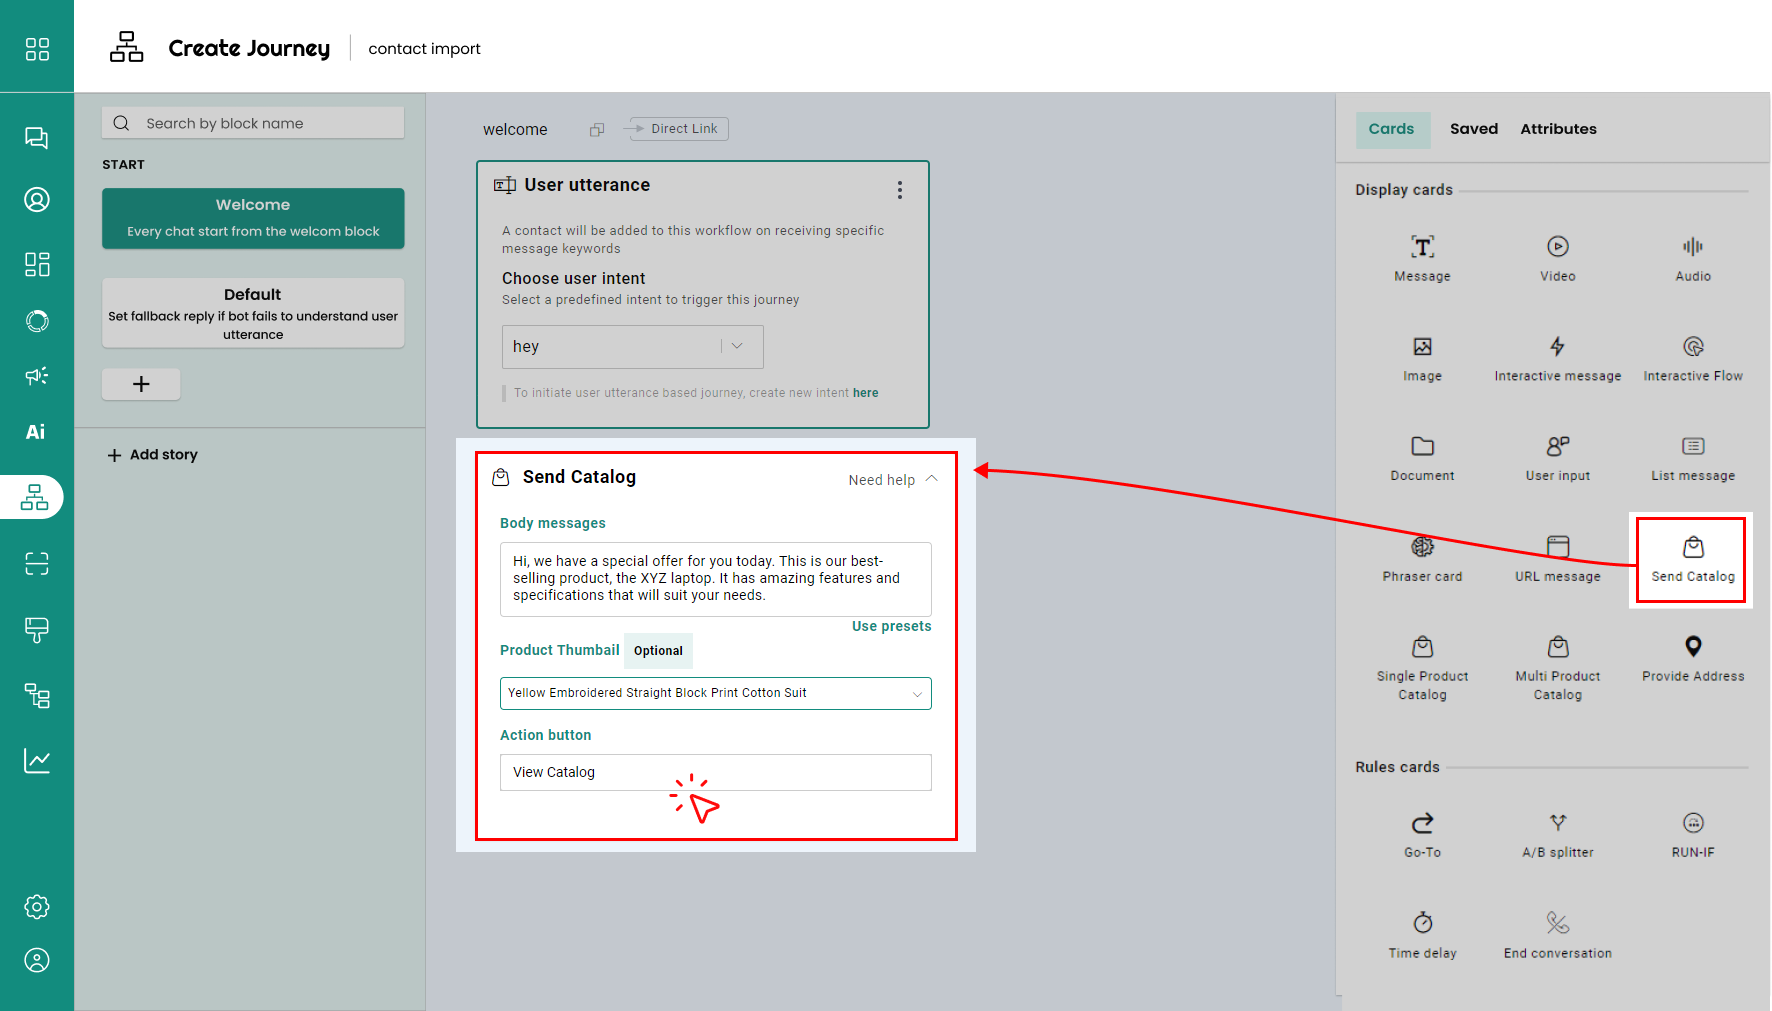Screen dimensions: 1772x1011
Task: Click the Use presets link
Action: [891, 626]
